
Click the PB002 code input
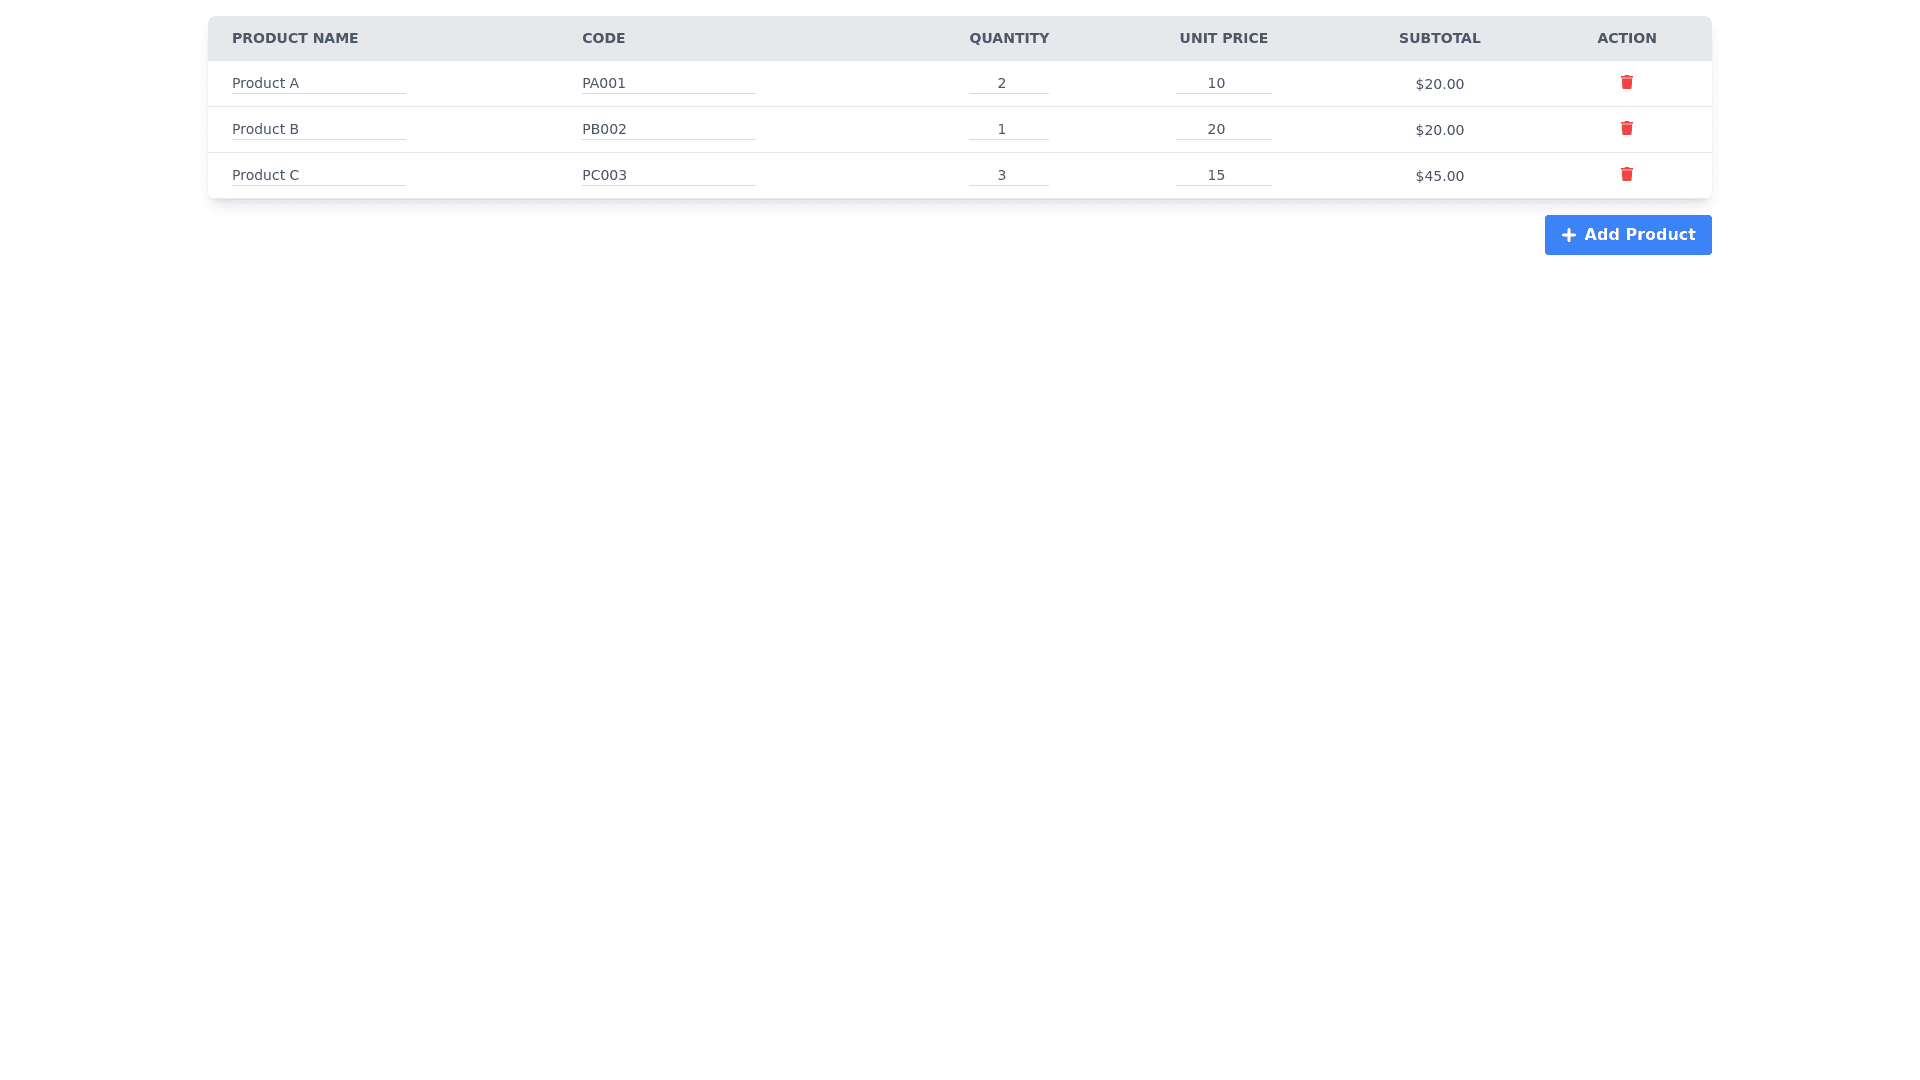pos(668,129)
